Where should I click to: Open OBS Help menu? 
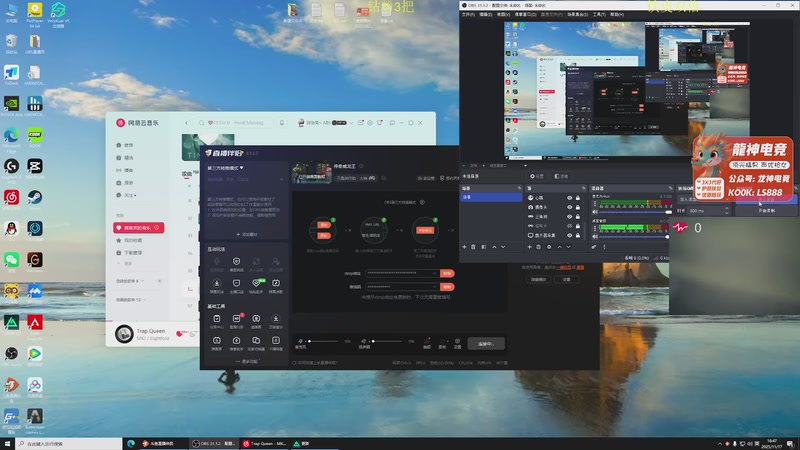tap(617, 15)
